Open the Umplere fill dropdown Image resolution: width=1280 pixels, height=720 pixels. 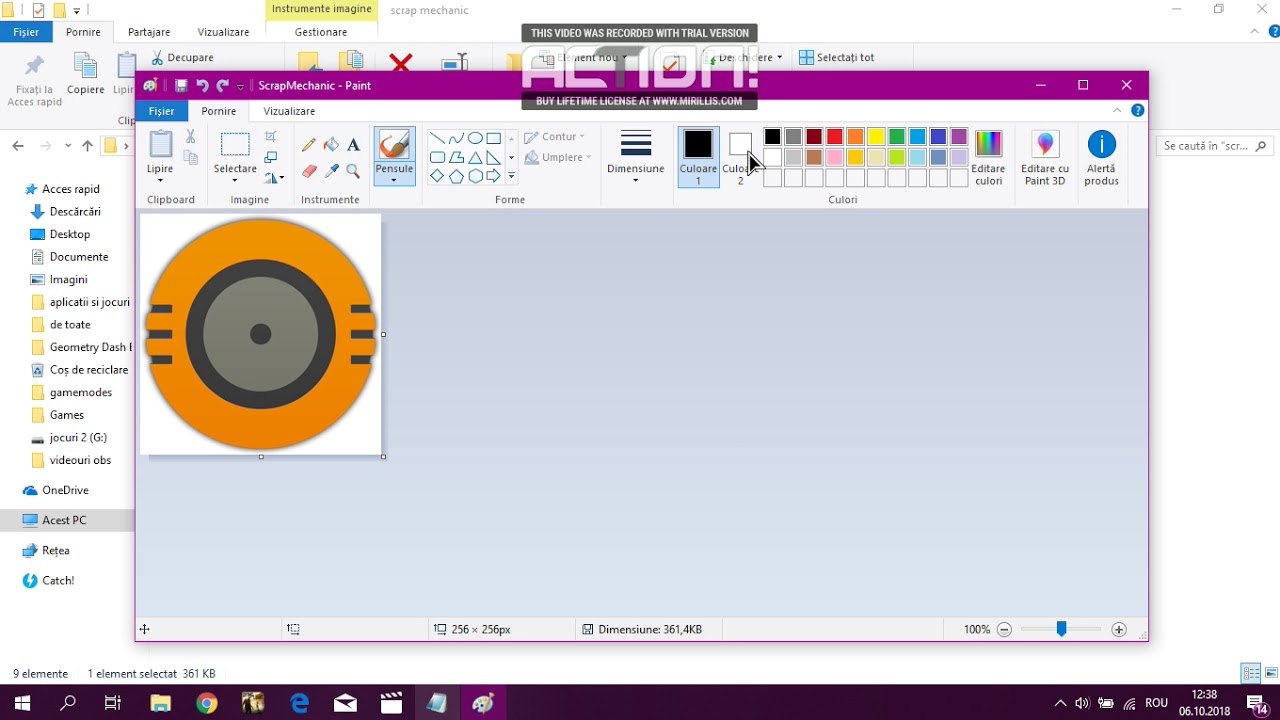pos(556,157)
